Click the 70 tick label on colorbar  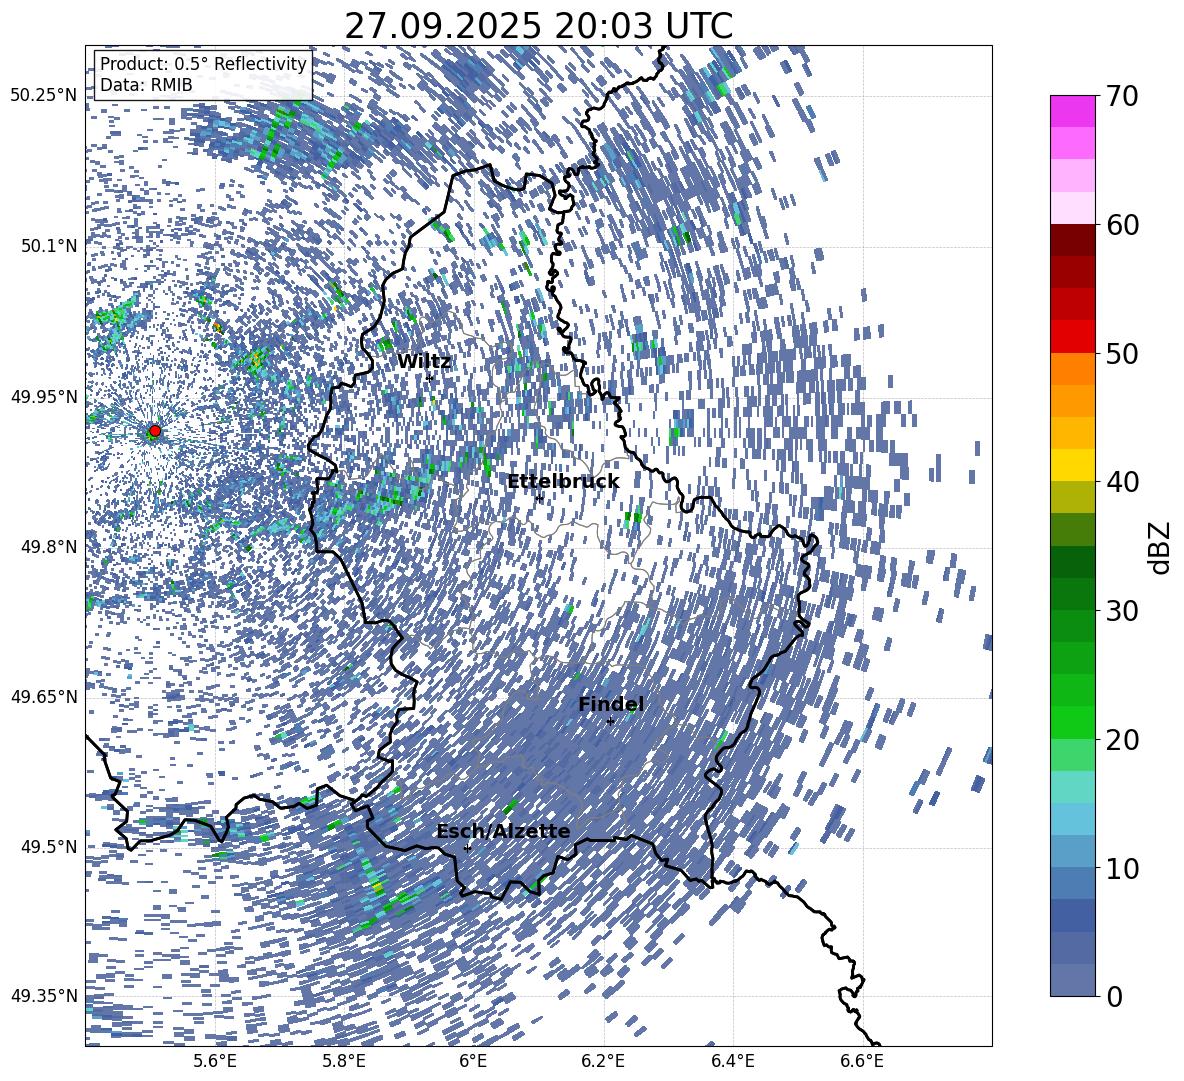[1122, 96]
